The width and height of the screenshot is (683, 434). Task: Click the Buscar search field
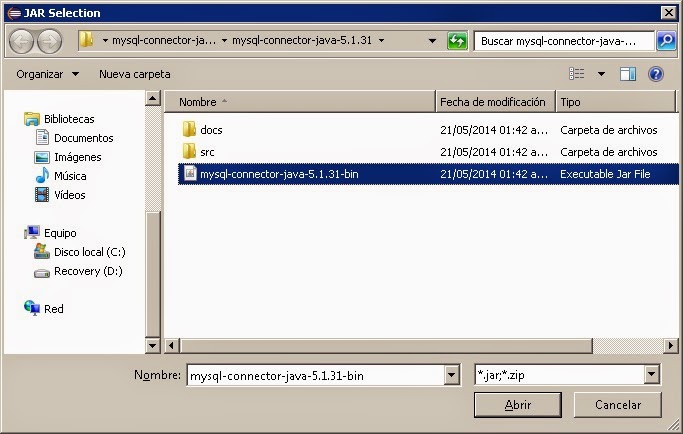coord(564,41)
